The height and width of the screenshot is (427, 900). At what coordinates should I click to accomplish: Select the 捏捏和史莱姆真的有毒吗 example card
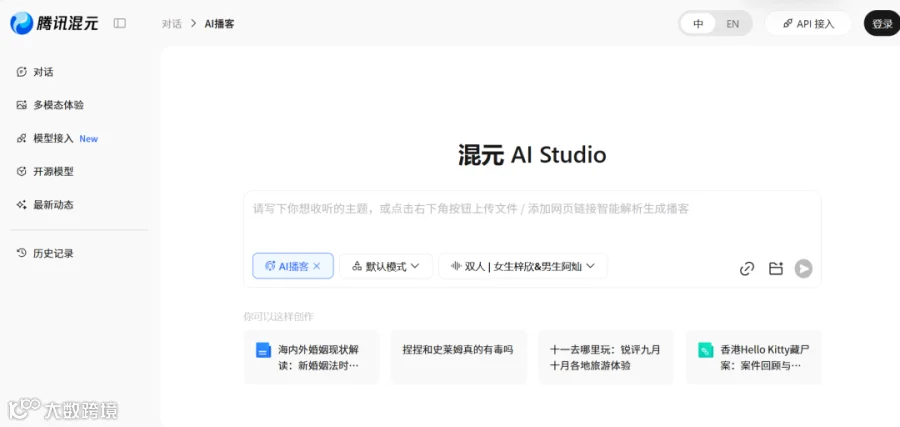click(x=459, y=357)
